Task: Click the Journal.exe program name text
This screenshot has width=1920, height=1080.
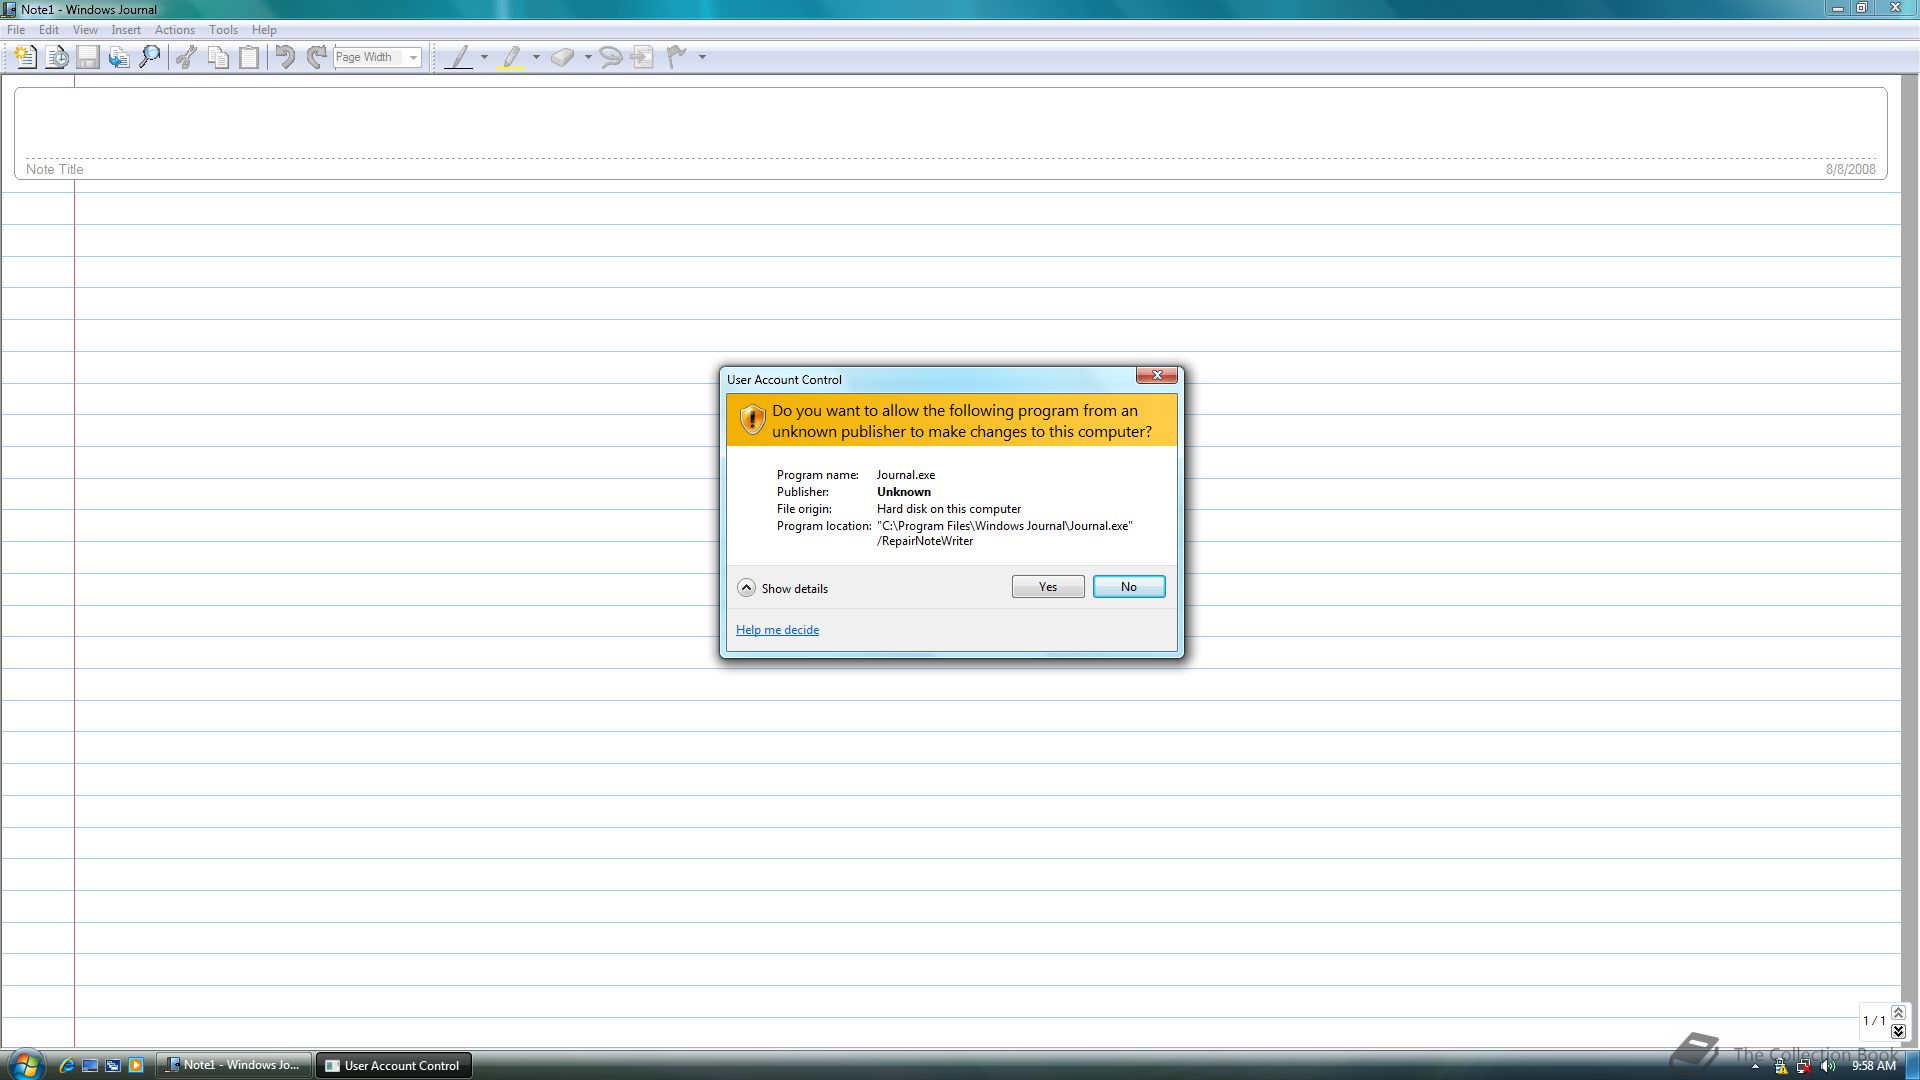Action: pyautogui.click(x=906, y=475)
